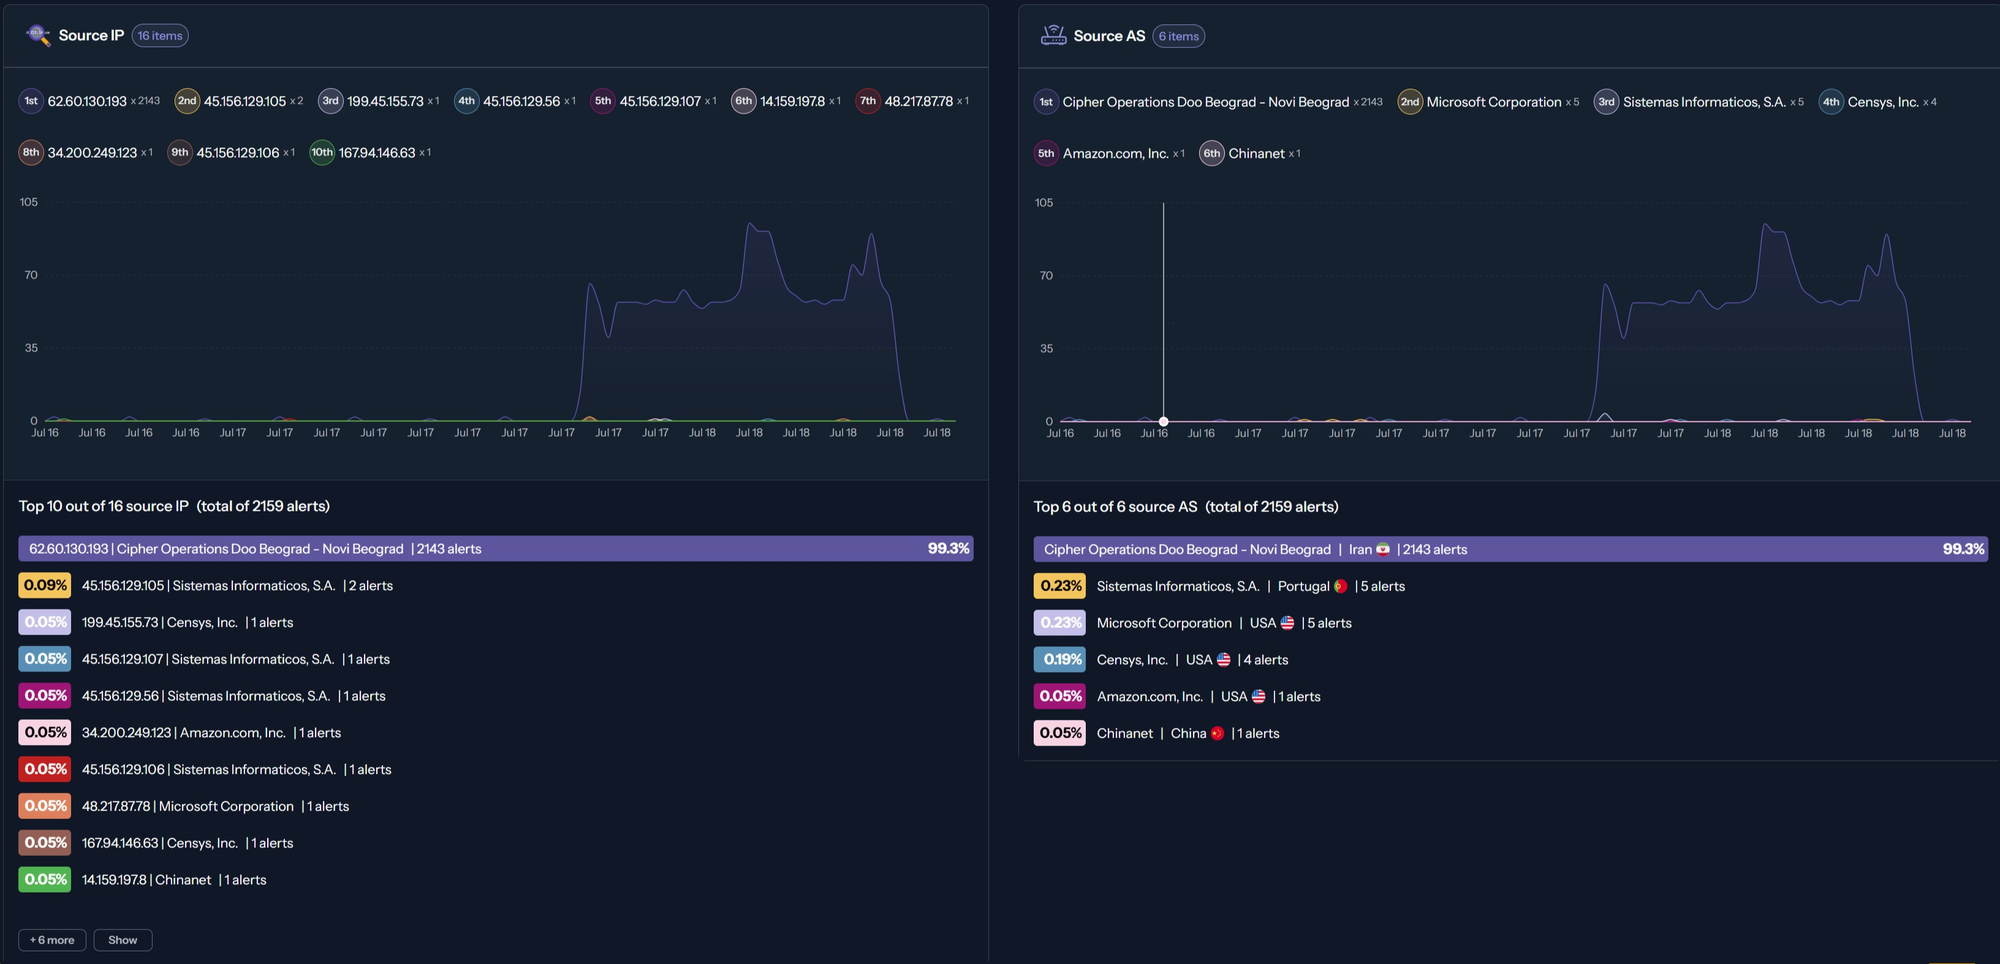Click the 6 items badge beside Source AS
The height and width of the screenshot is (964, 2000).
1179,36
